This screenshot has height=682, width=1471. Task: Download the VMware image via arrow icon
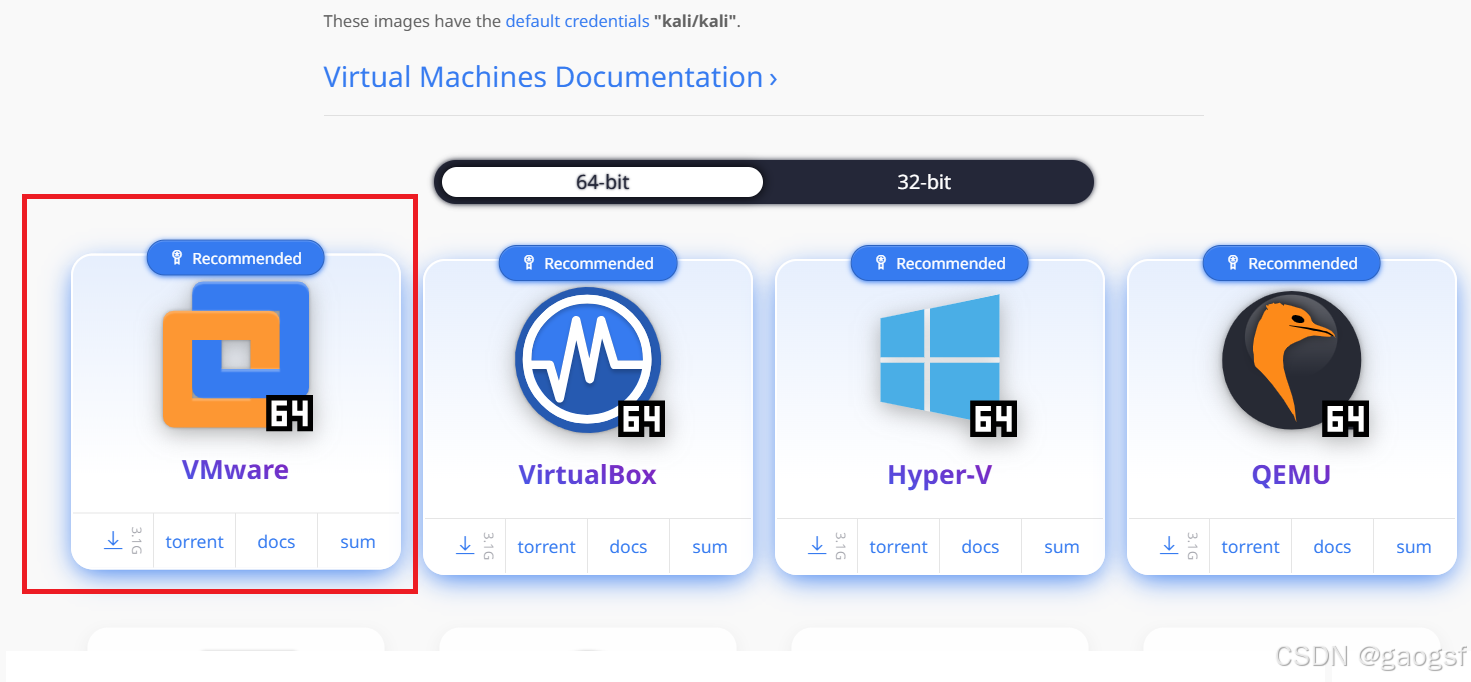(x=113, y=541)
